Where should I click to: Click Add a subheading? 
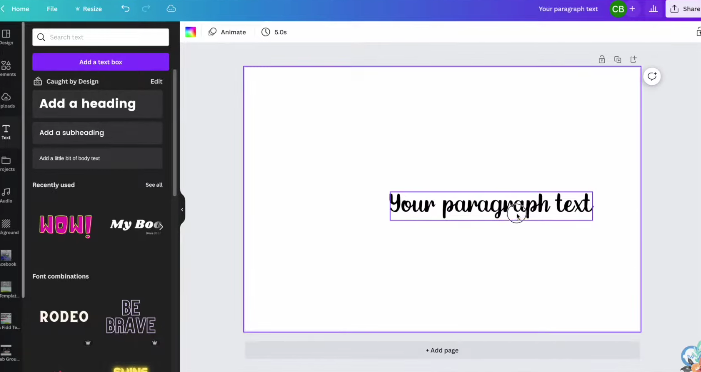pyautogui.click(x=97, y=133)
